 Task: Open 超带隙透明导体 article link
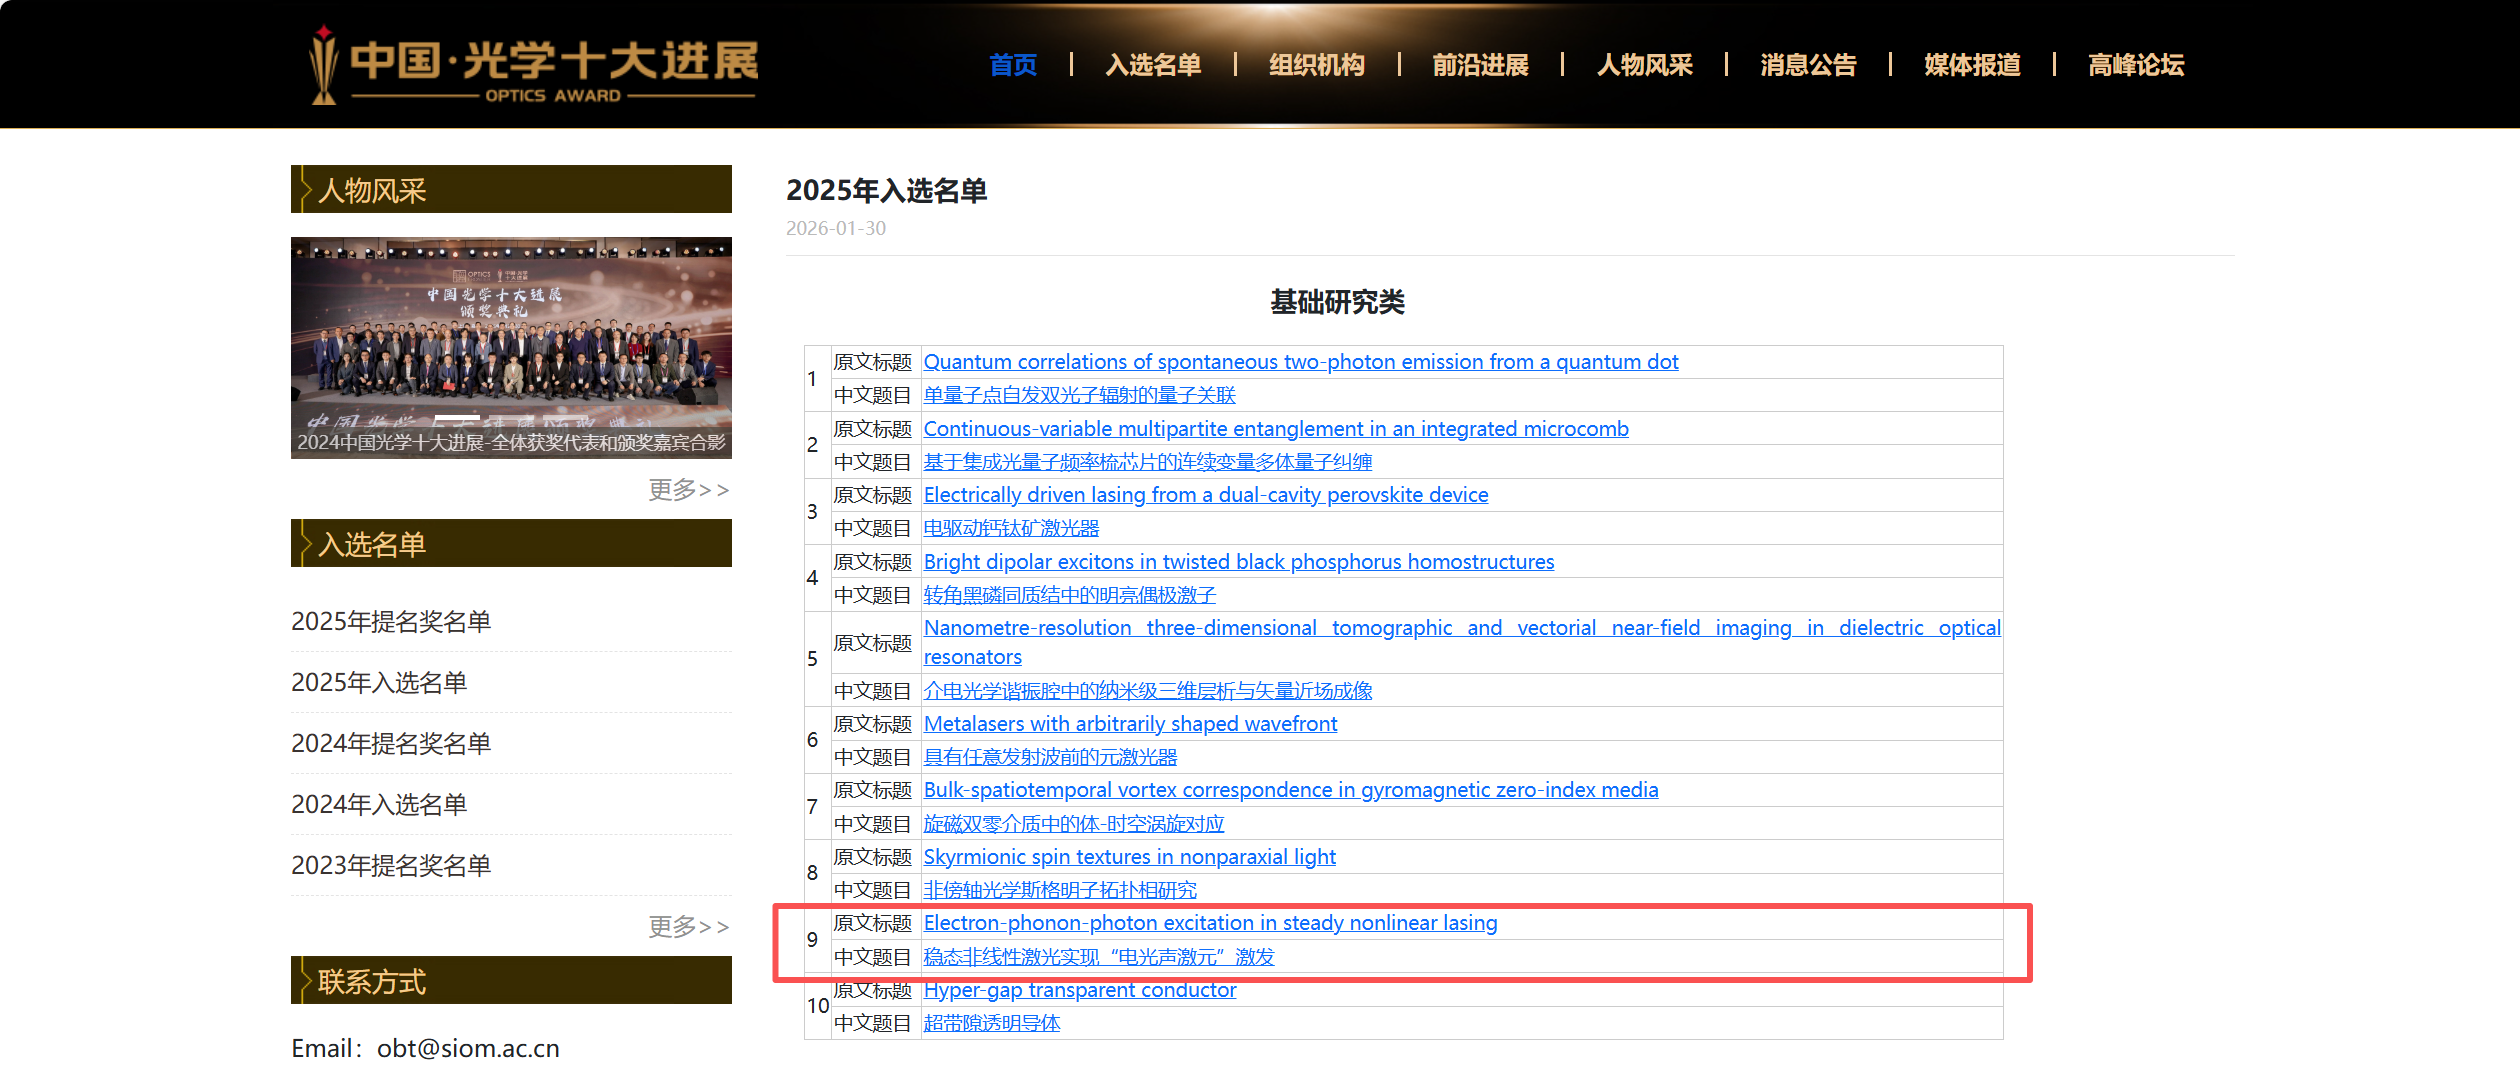click(x=991, y=1023)
